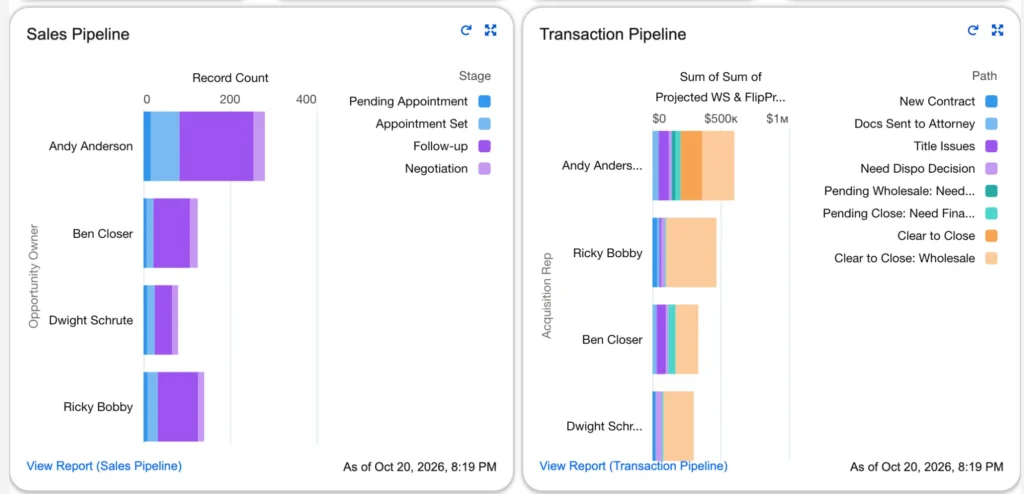
Task: Select Dwight Schrute's Follow-up segment in Sales Pipeline
Action: click(x=163, y=320)
